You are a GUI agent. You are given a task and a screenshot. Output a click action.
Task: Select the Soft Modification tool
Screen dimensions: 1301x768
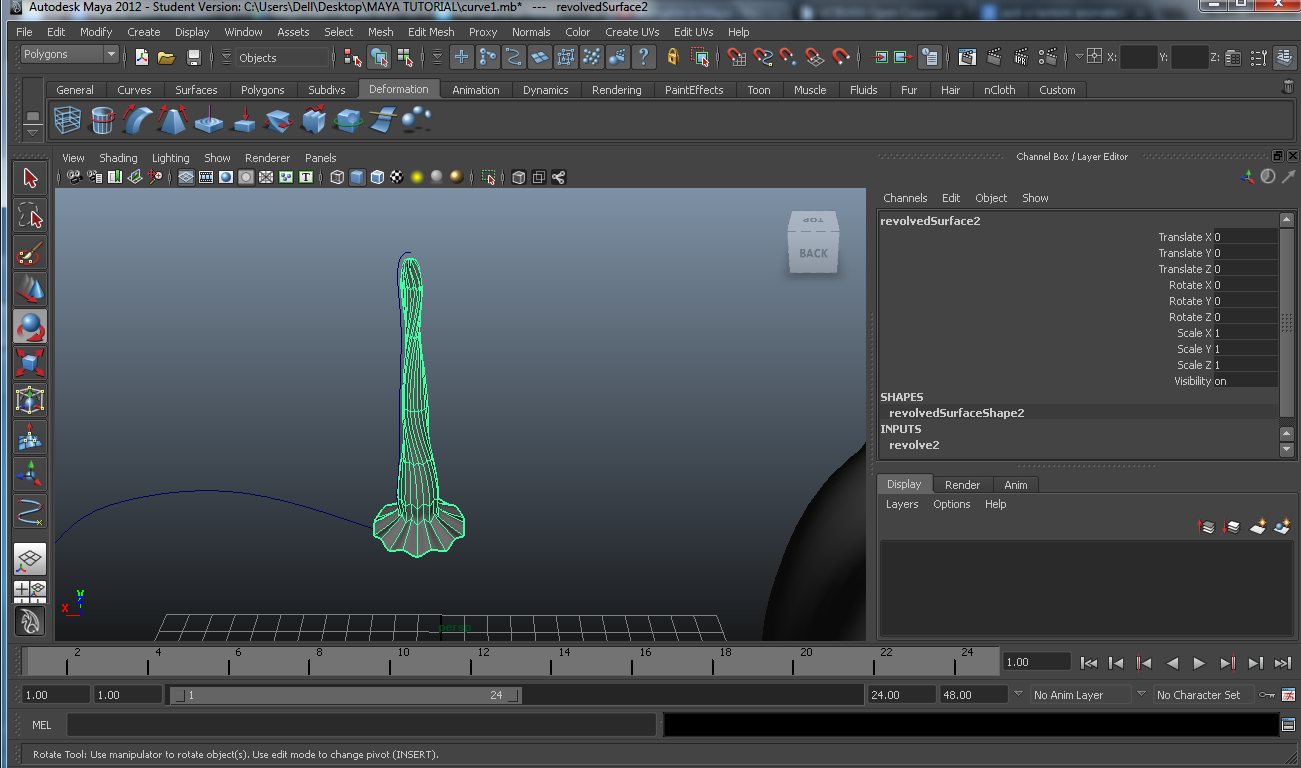(x=30, y=437)
